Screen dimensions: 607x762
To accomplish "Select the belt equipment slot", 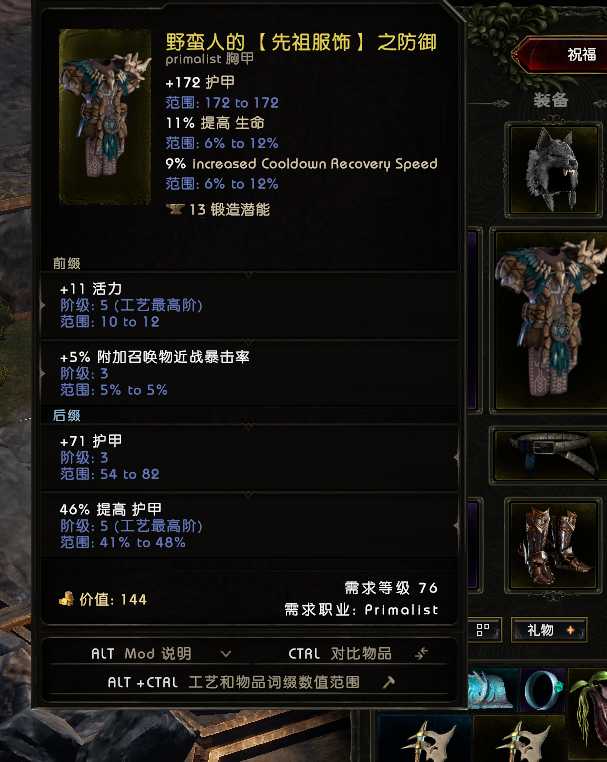I will [x=549, y=455].
